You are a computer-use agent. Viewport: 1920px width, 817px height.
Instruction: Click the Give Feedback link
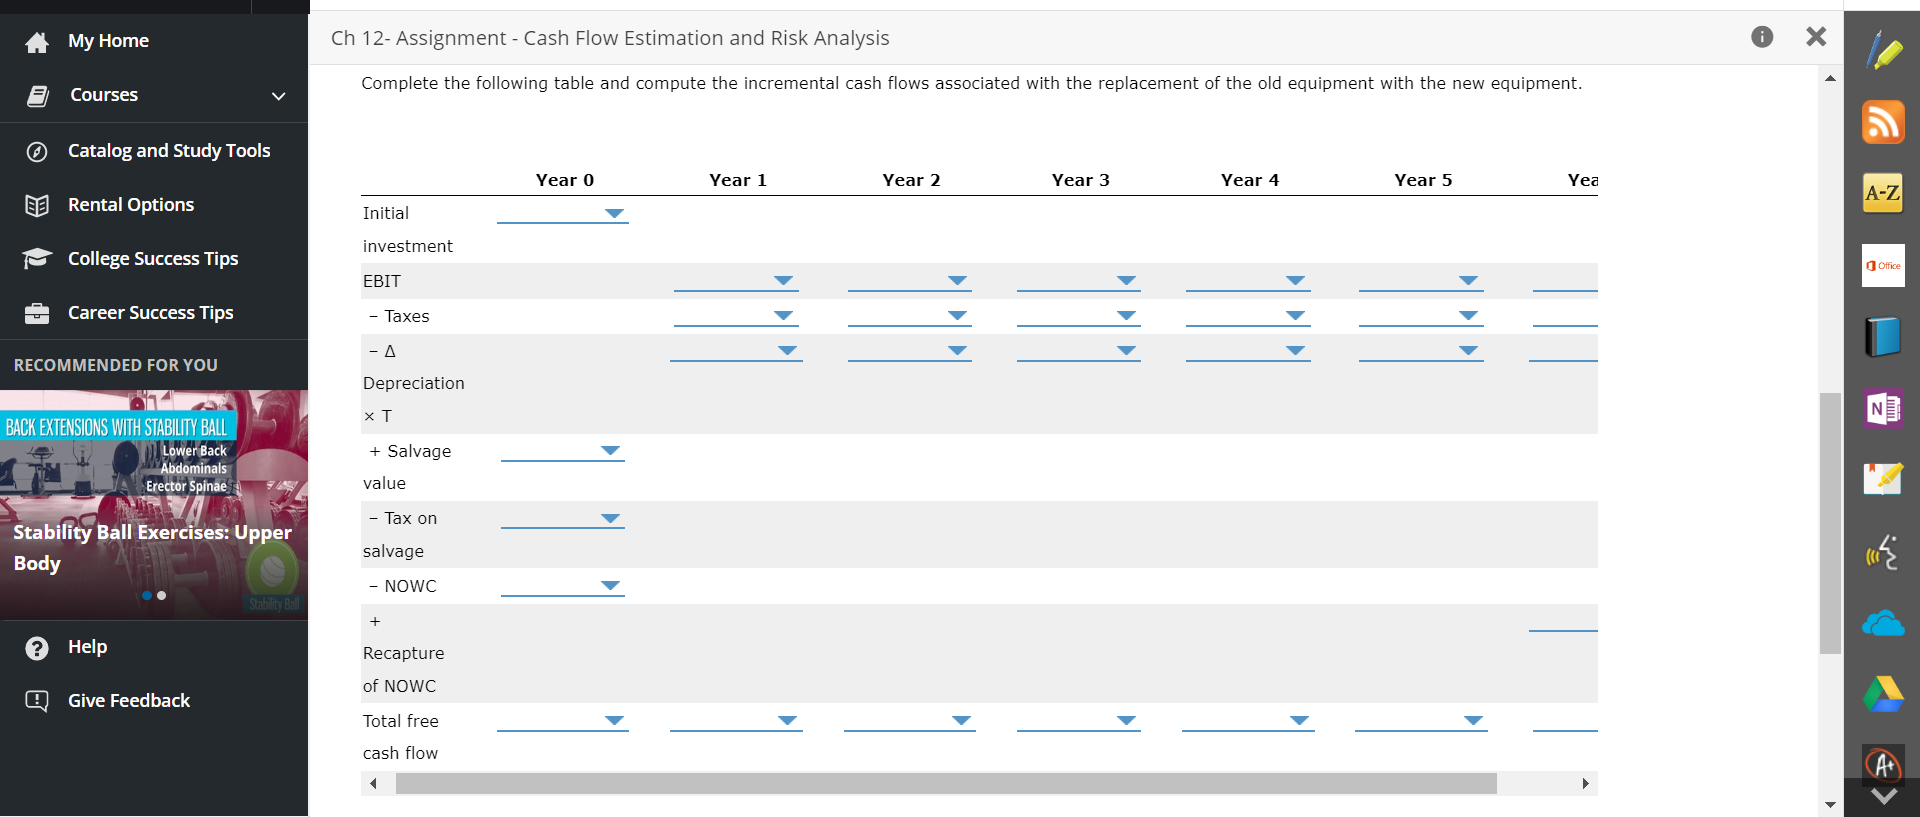(128, 701)
